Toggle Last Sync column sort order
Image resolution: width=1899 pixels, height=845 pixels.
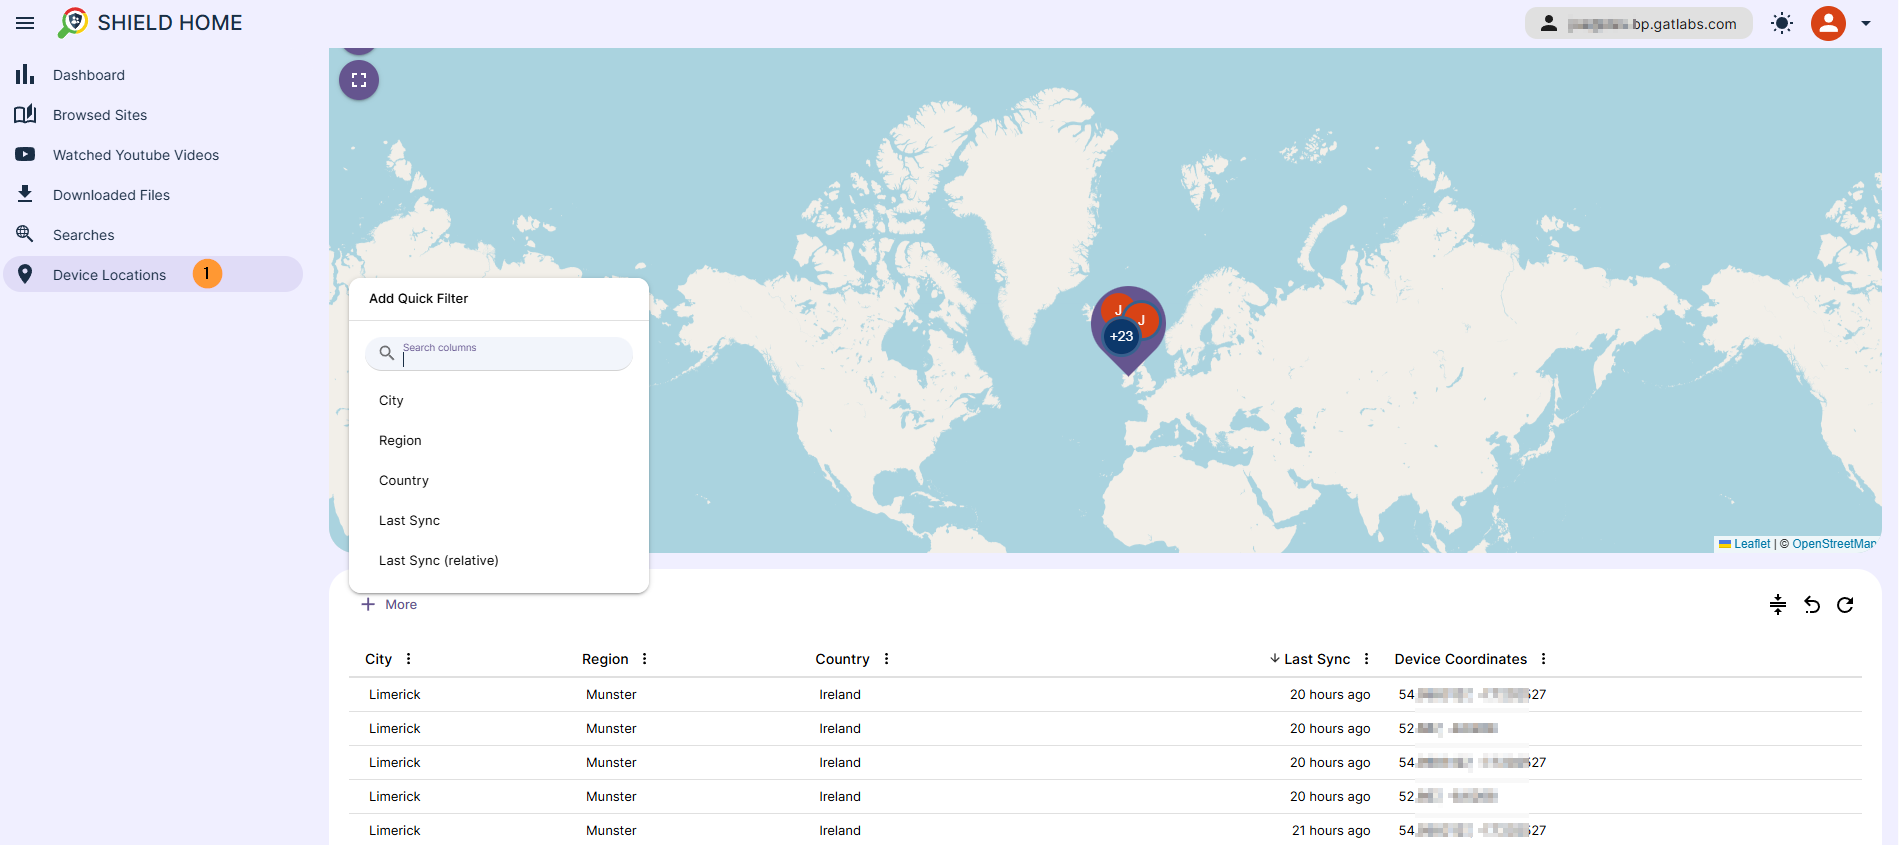(x=1310, y=659)
